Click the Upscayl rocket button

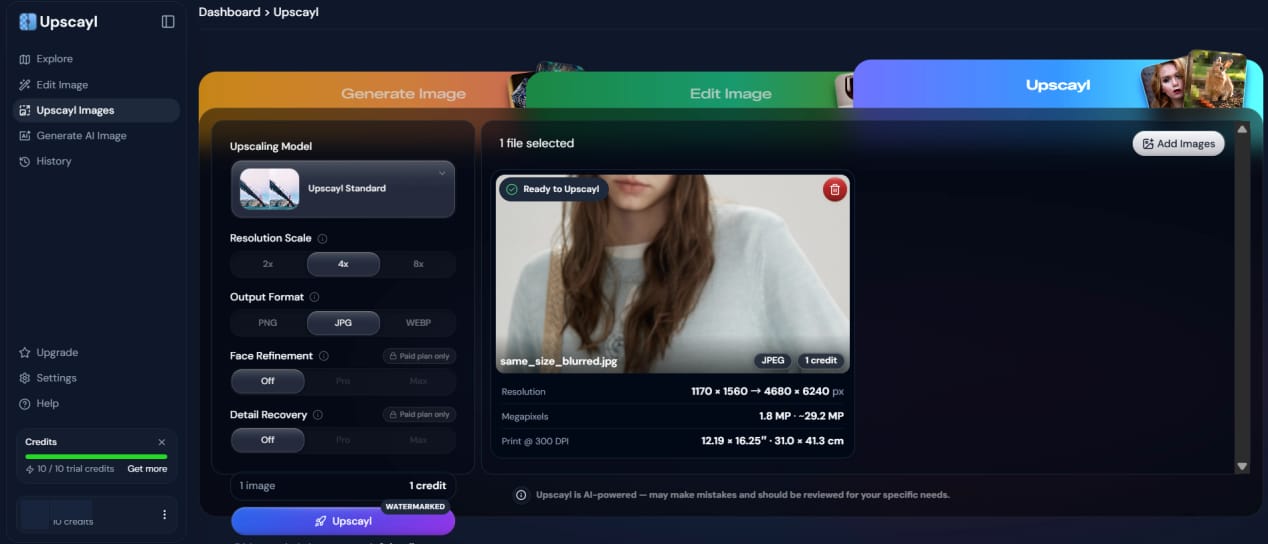[x=343, y=521]
